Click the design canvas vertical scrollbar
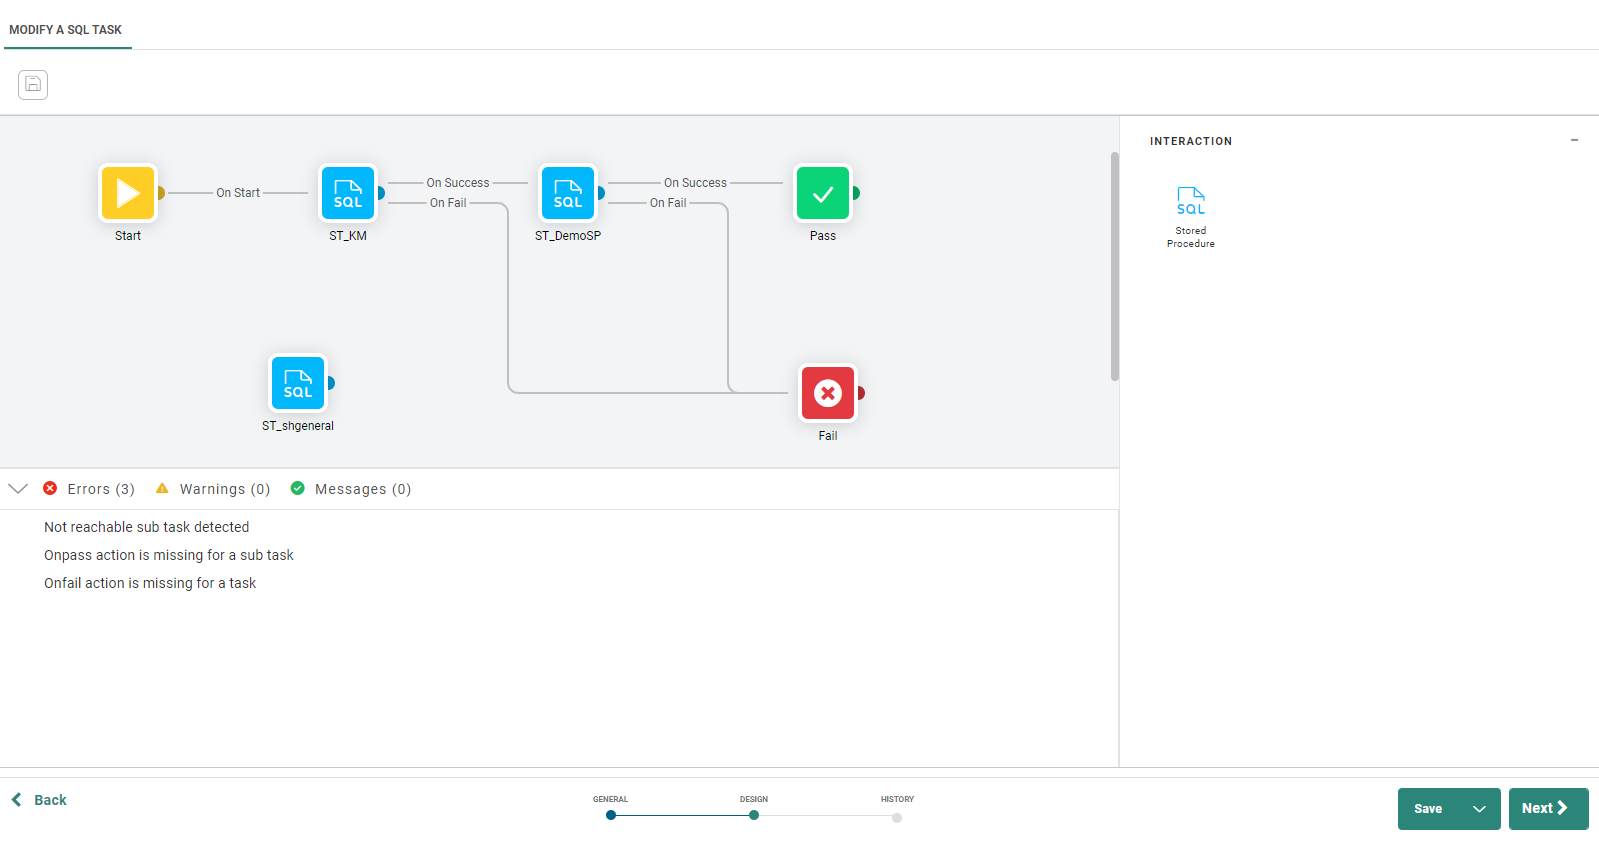 tap(1114, 266)
